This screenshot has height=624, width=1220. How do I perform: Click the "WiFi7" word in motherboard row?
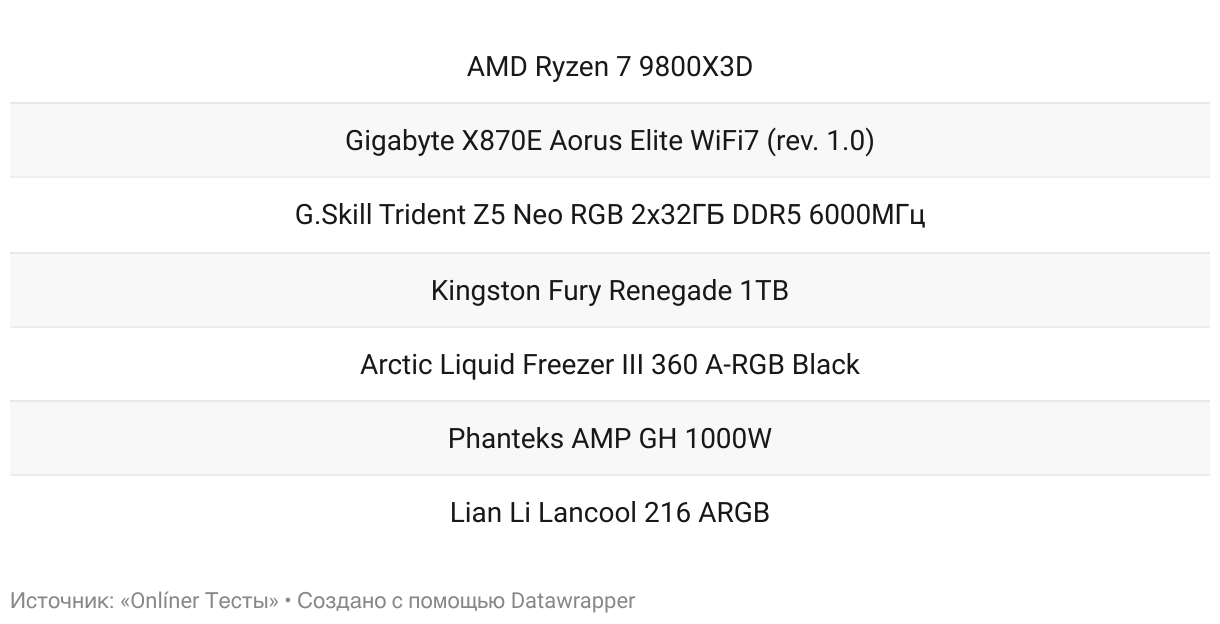pos(725,141)
